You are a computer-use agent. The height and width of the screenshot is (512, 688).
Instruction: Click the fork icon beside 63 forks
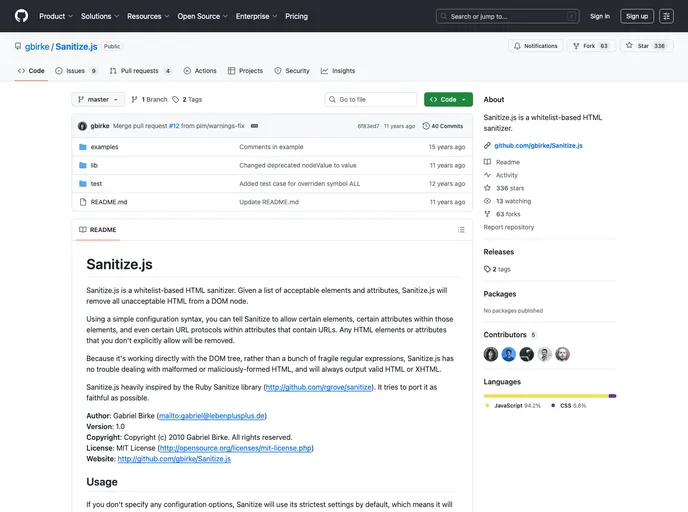click(487, 214)
